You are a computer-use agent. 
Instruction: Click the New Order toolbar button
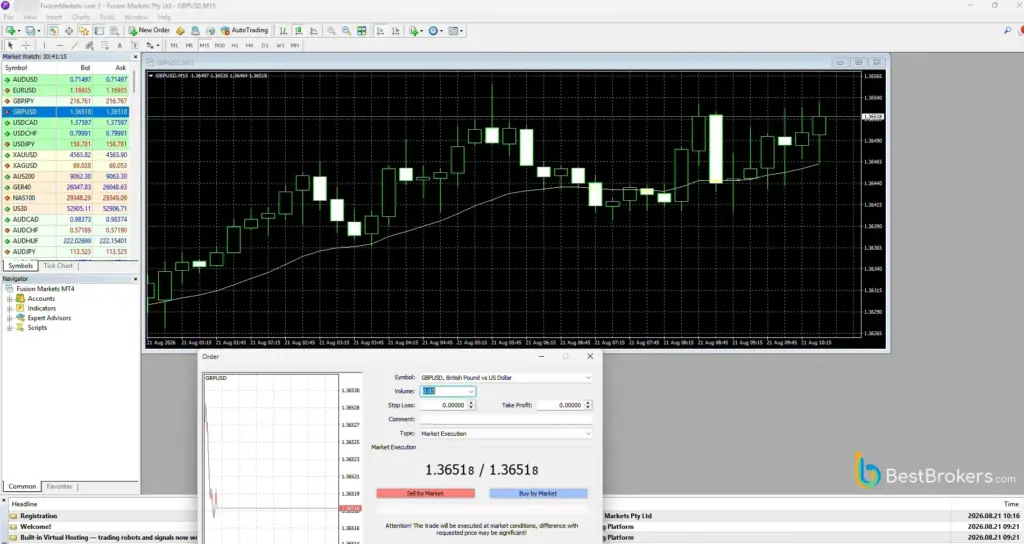149,31
